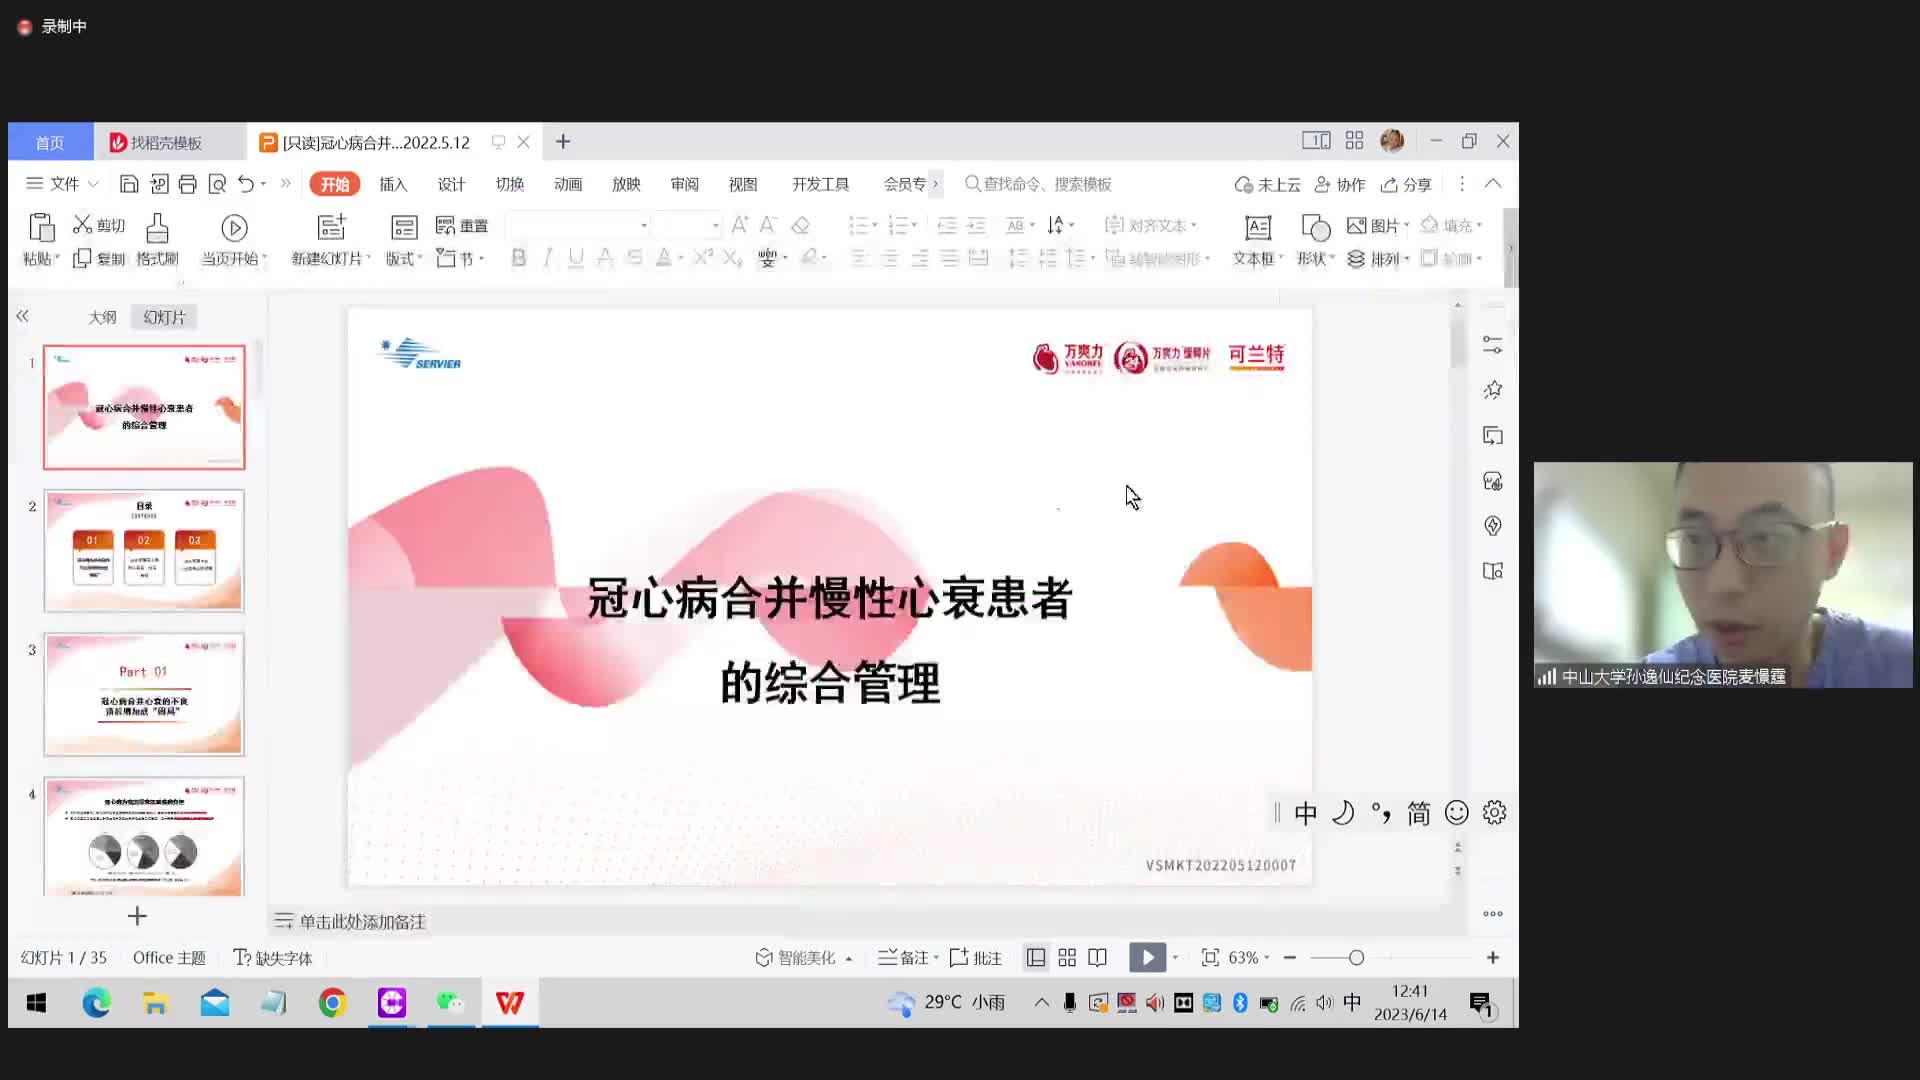Switch to slide sorter grid view
Viewport: 1920px width, 1080px height.
coord(1067,958)
